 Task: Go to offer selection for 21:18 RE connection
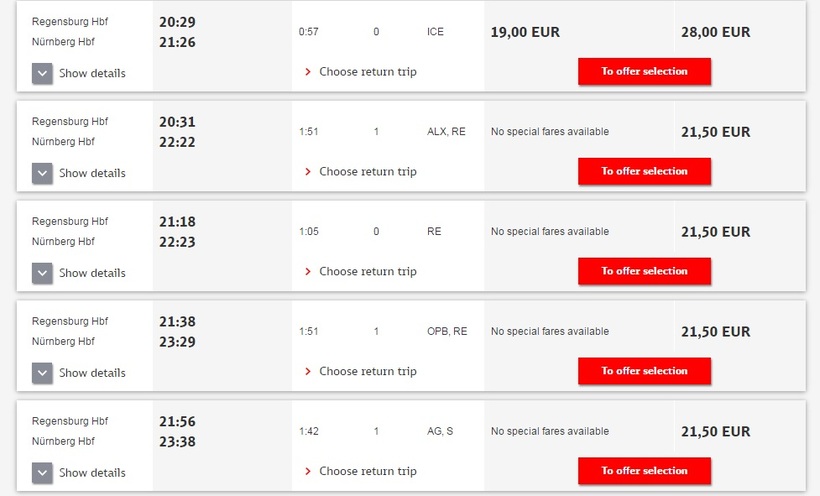(644, 271)
